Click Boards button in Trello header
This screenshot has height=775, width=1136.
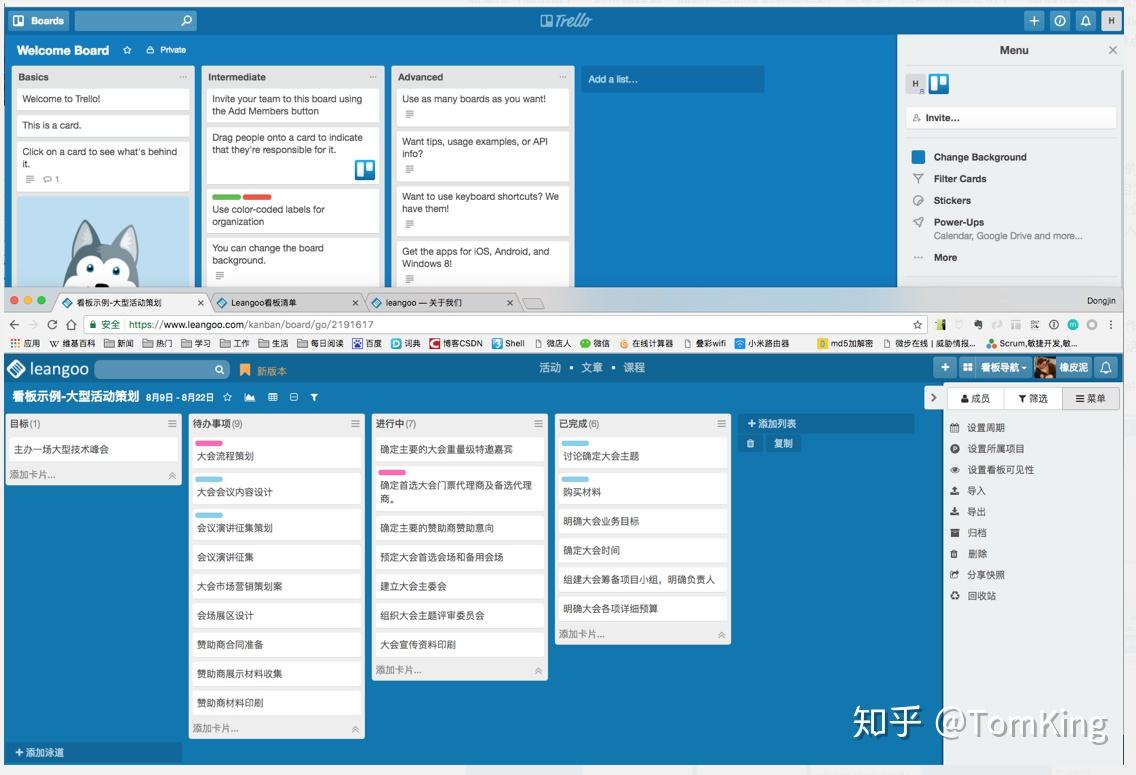[39, 21]
